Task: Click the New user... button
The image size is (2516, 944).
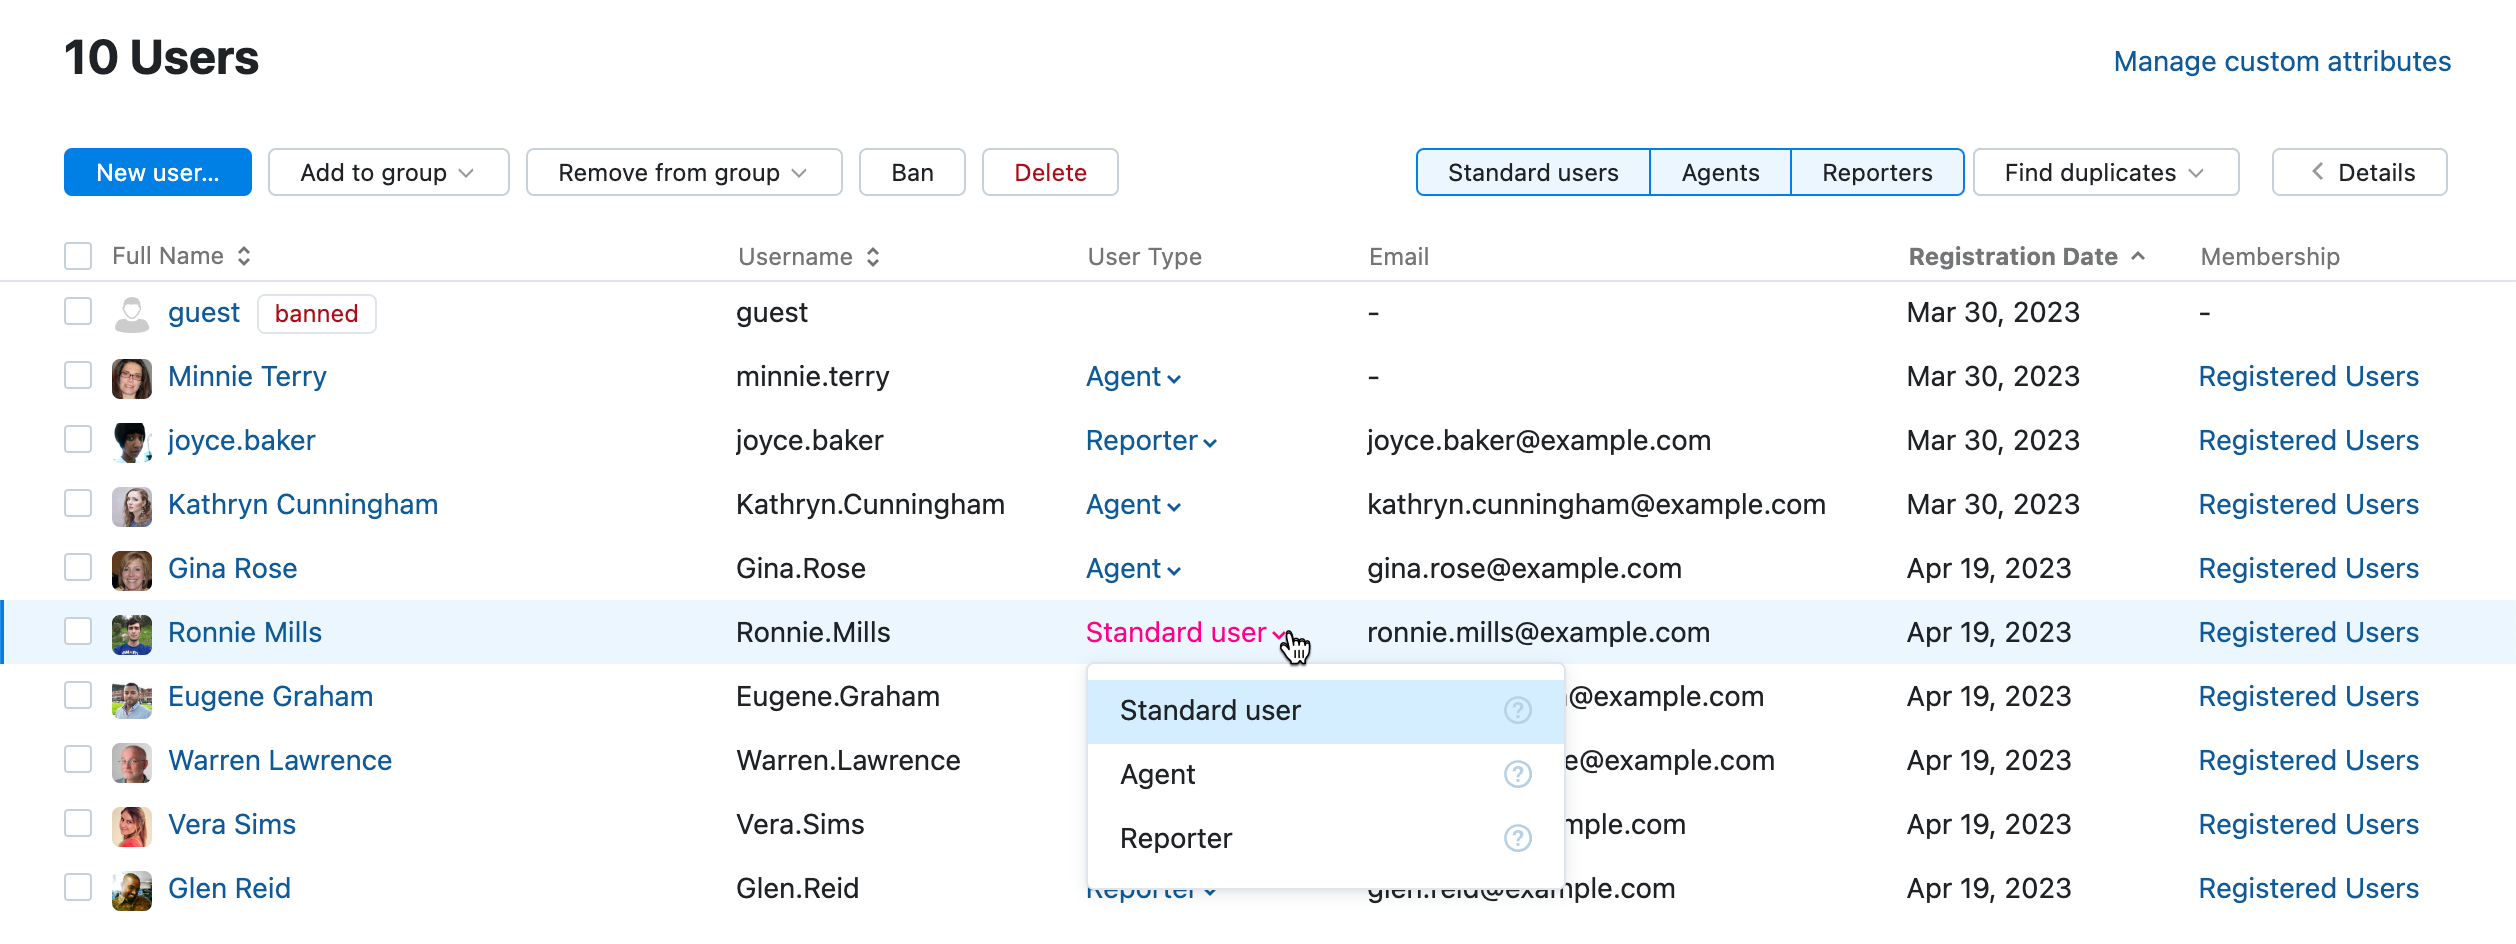Action: 158,173
